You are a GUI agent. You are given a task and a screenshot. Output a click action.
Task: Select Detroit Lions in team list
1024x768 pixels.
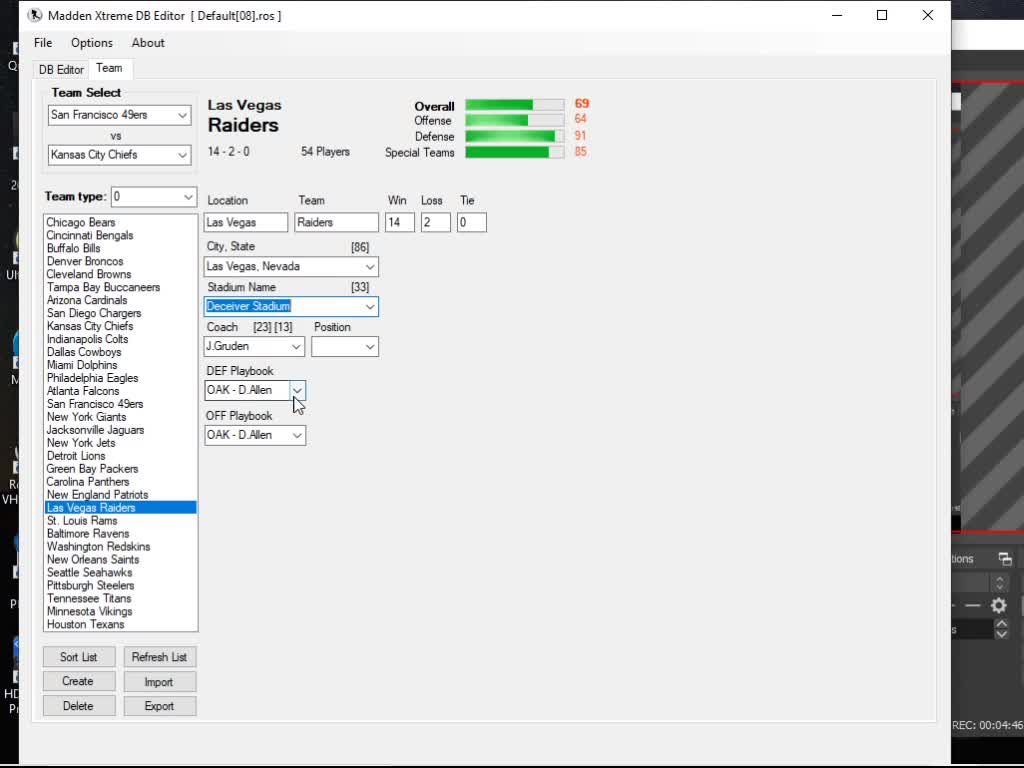click(x=120, y=456)
